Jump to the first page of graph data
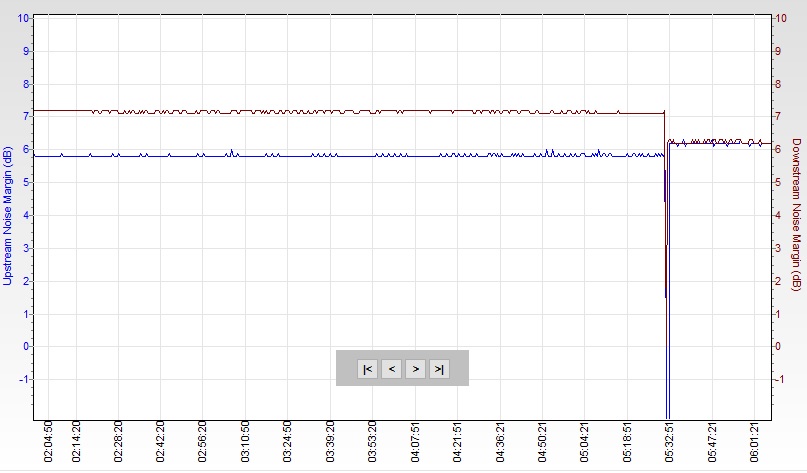 367,369
